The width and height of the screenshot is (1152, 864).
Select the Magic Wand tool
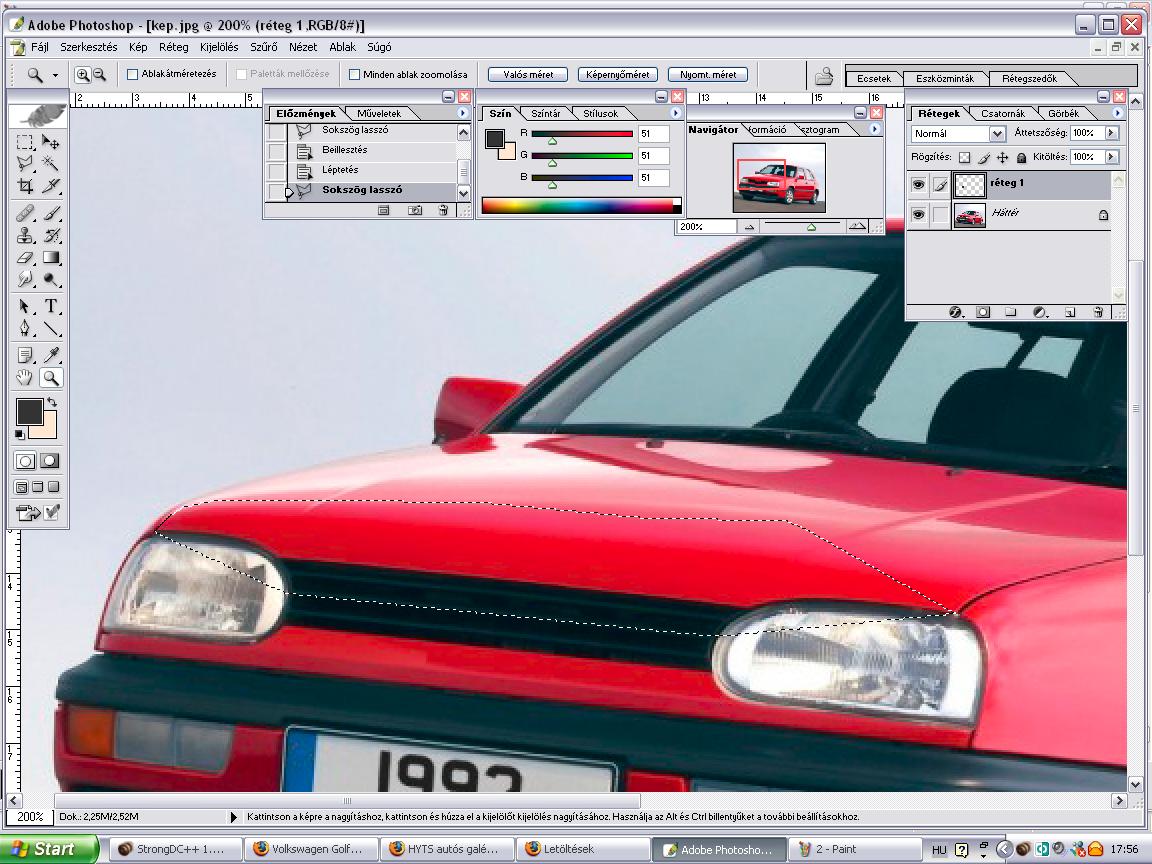click(51, 163)
